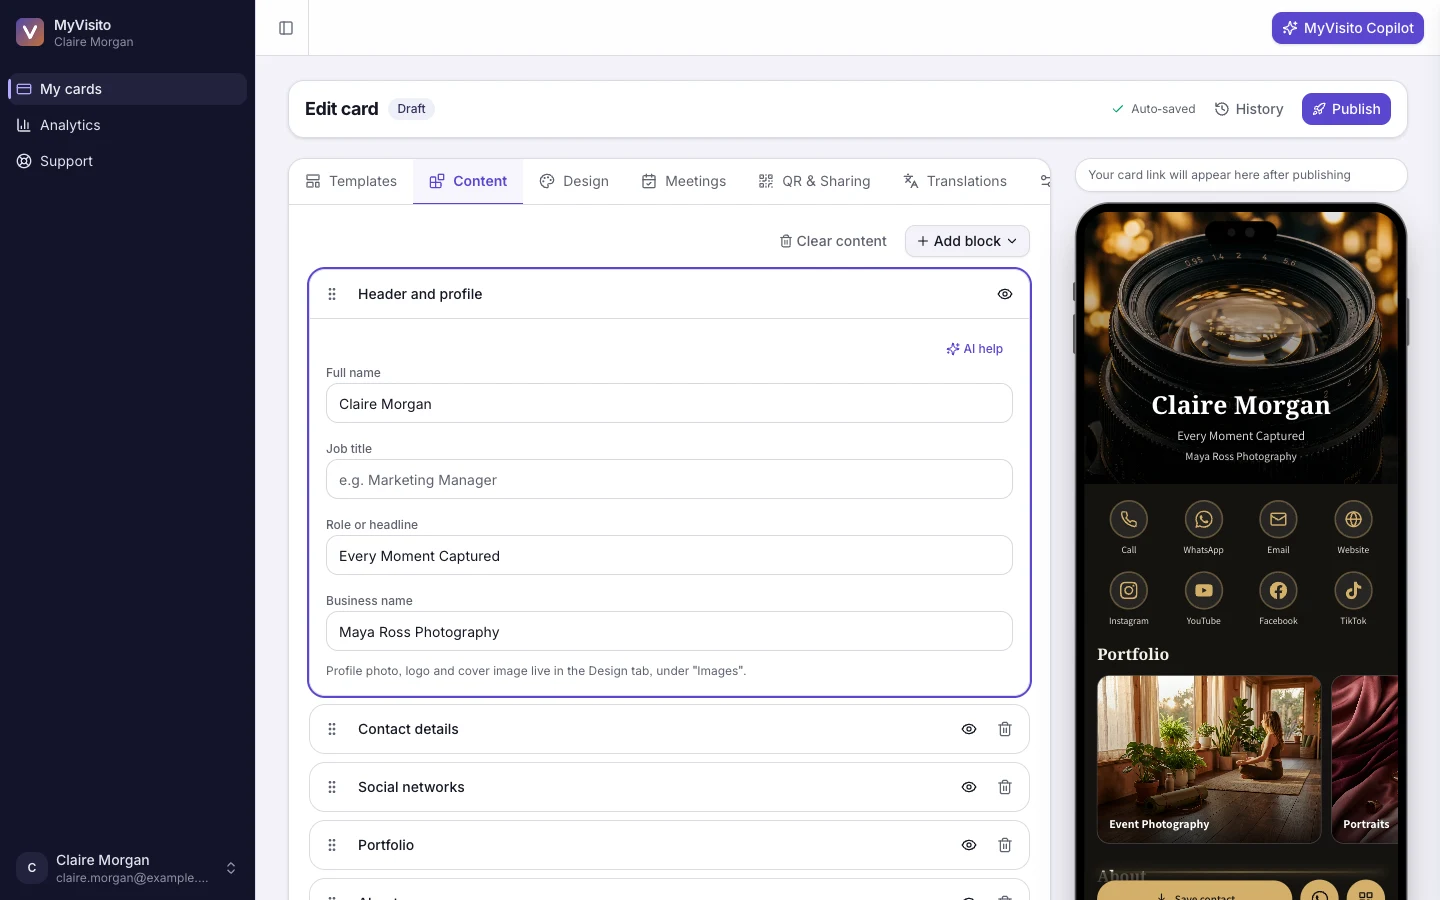Hide the Contact details block
1440x900 pixels.
pos(969,729)
